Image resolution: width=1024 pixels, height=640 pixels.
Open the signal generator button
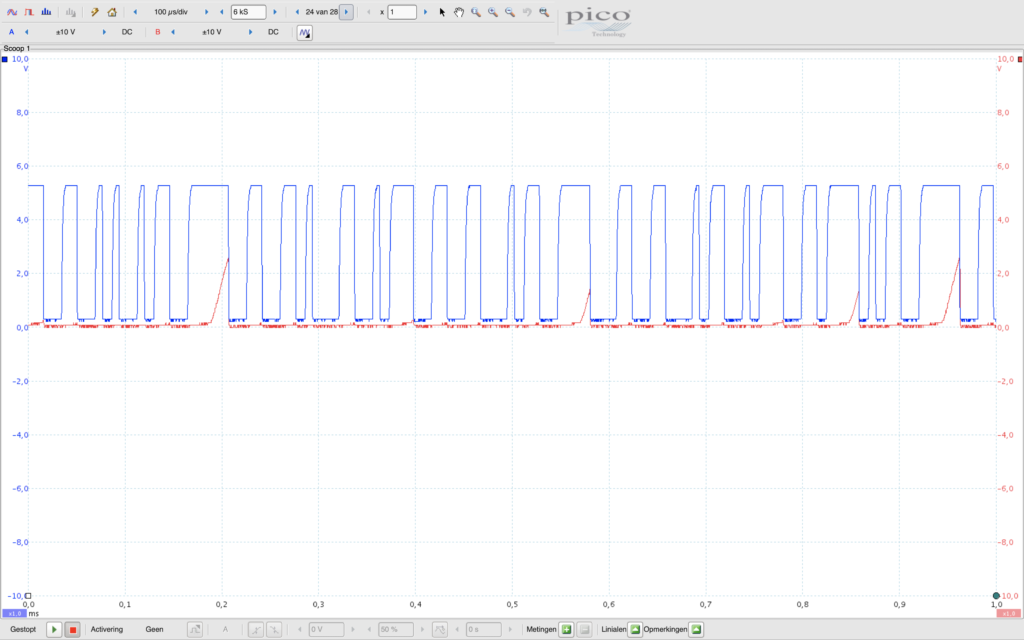point(304,32)
